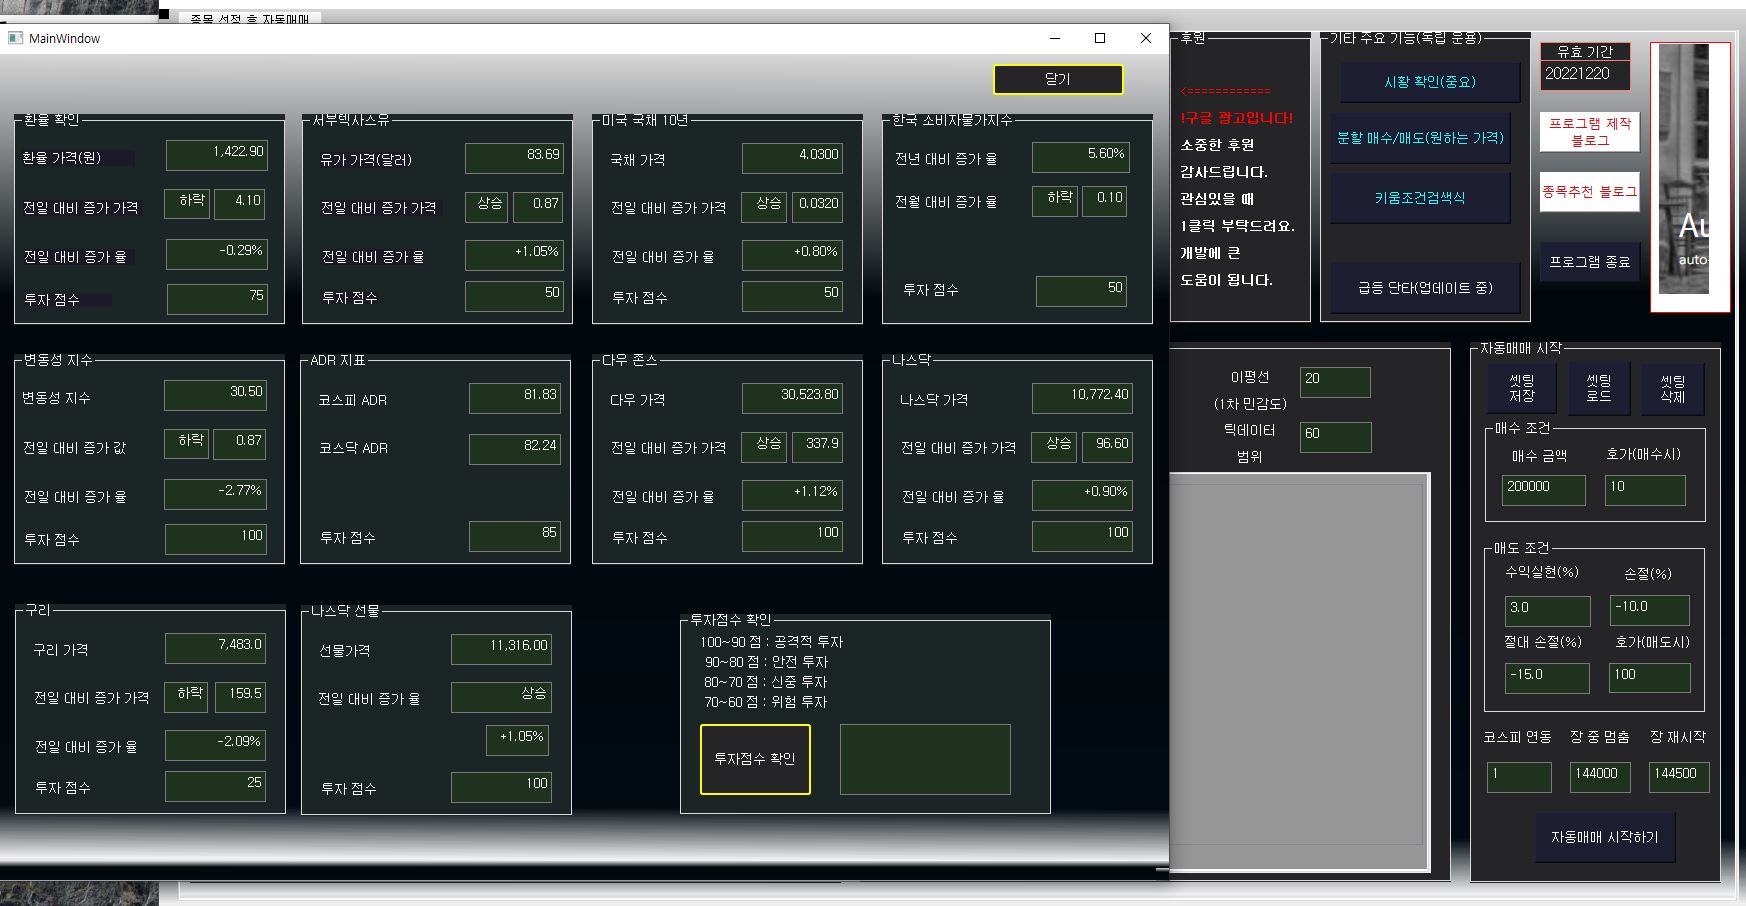Click the 선물가격 field showing 11,316.00

[501, 649]
